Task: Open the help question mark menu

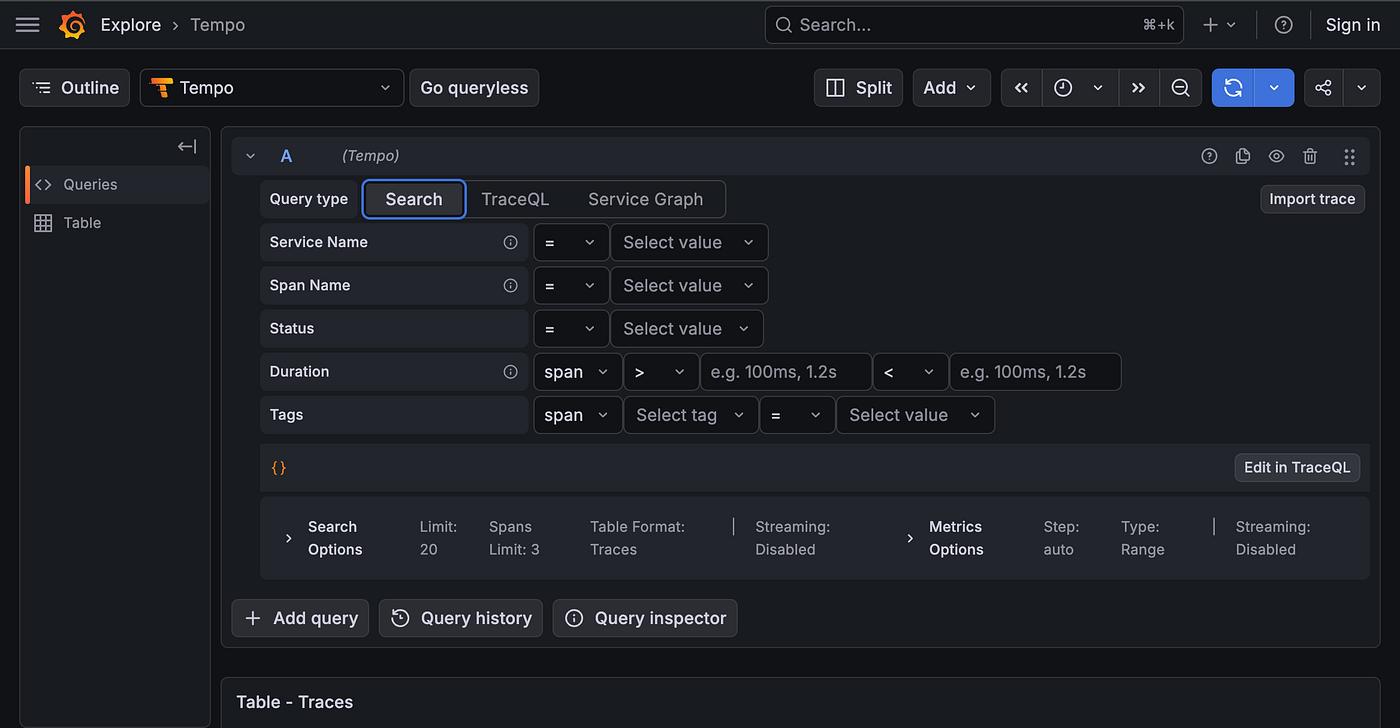Action: coord(1284,25)
